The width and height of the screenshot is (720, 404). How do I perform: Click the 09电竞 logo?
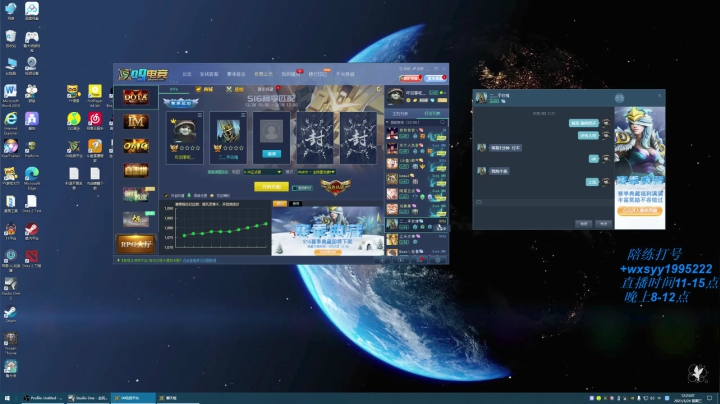[143, 74]
